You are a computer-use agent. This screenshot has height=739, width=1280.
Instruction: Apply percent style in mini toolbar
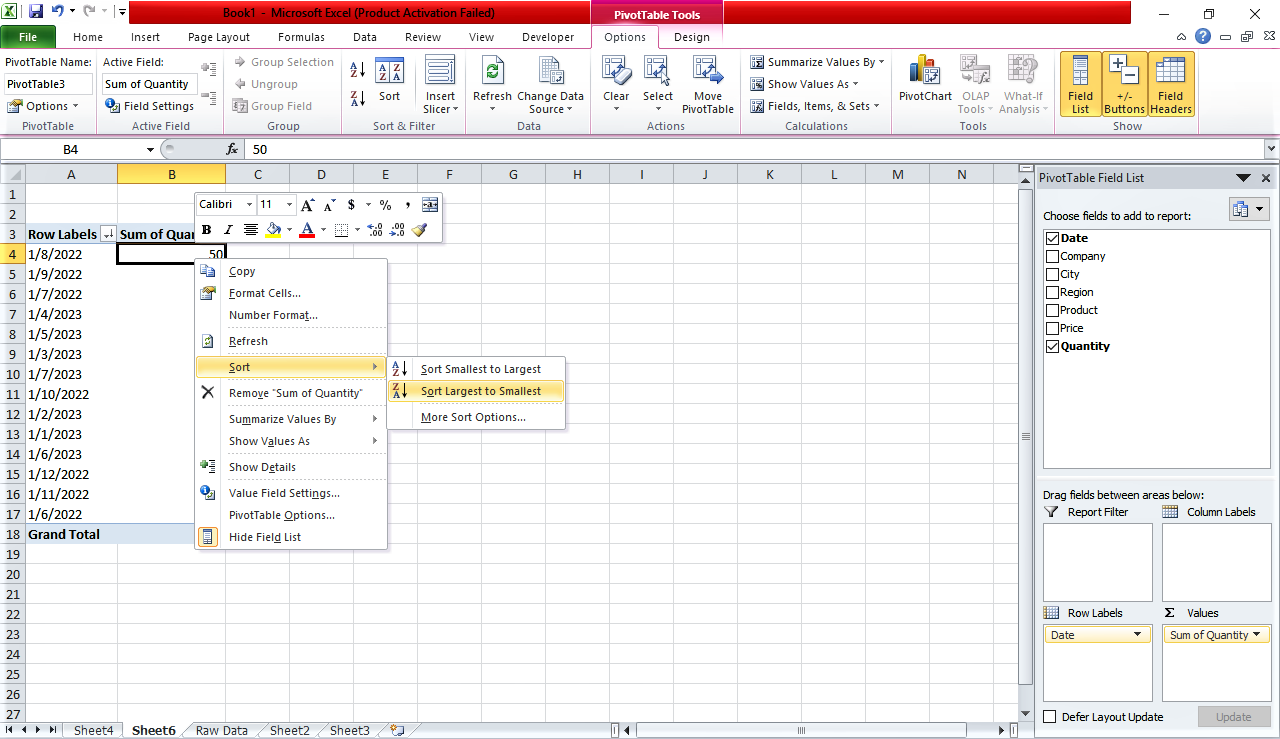(385, 205)
